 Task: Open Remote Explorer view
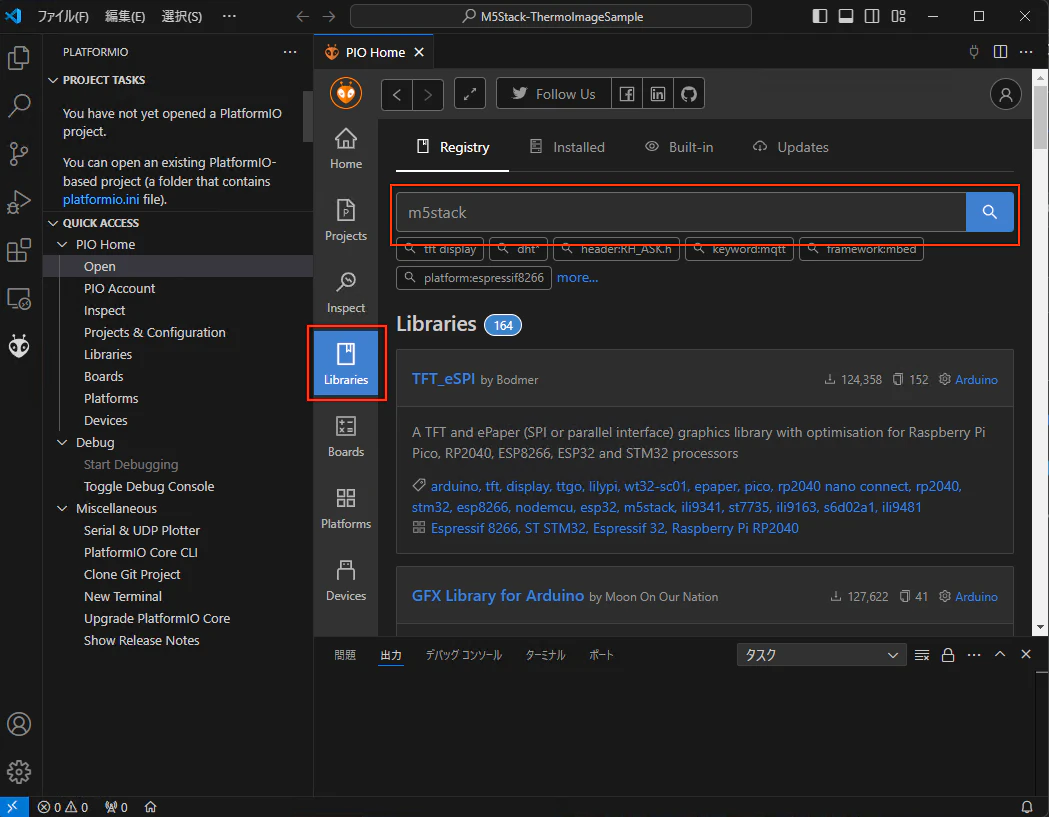pyautogui.click(x=19, y=298)
